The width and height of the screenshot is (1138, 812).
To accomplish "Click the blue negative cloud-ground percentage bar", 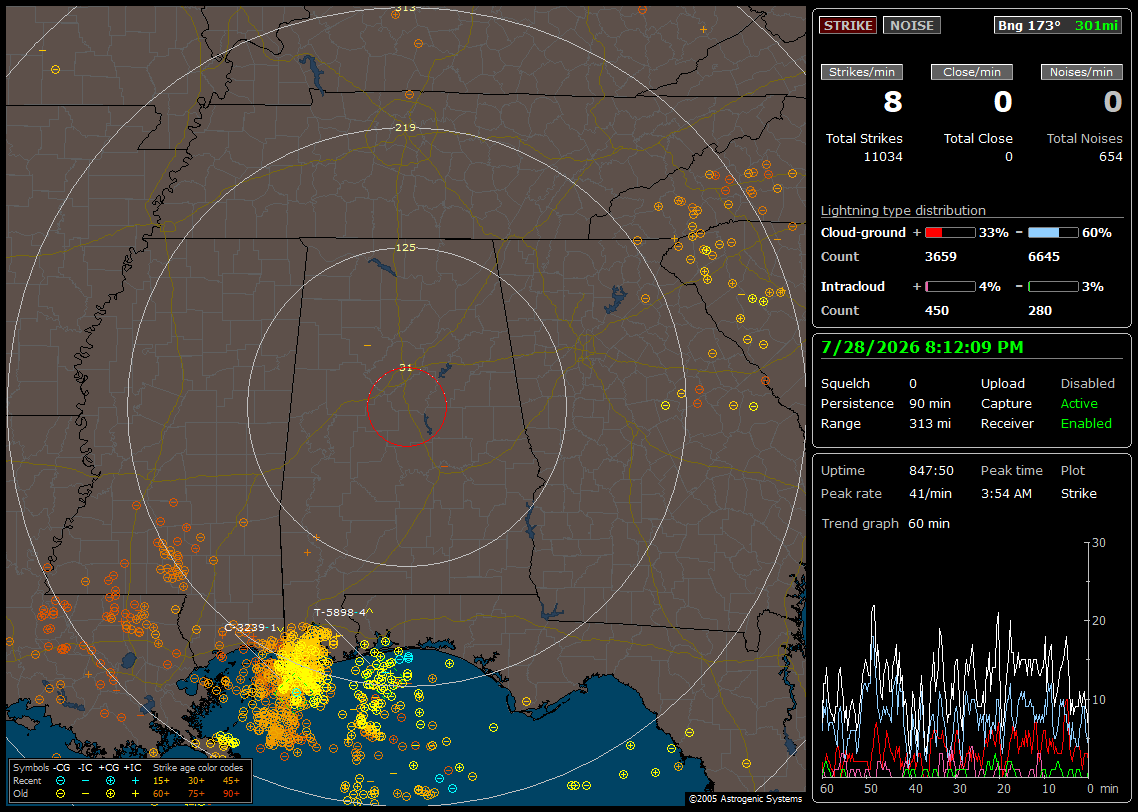I will tap(1053, 232).
